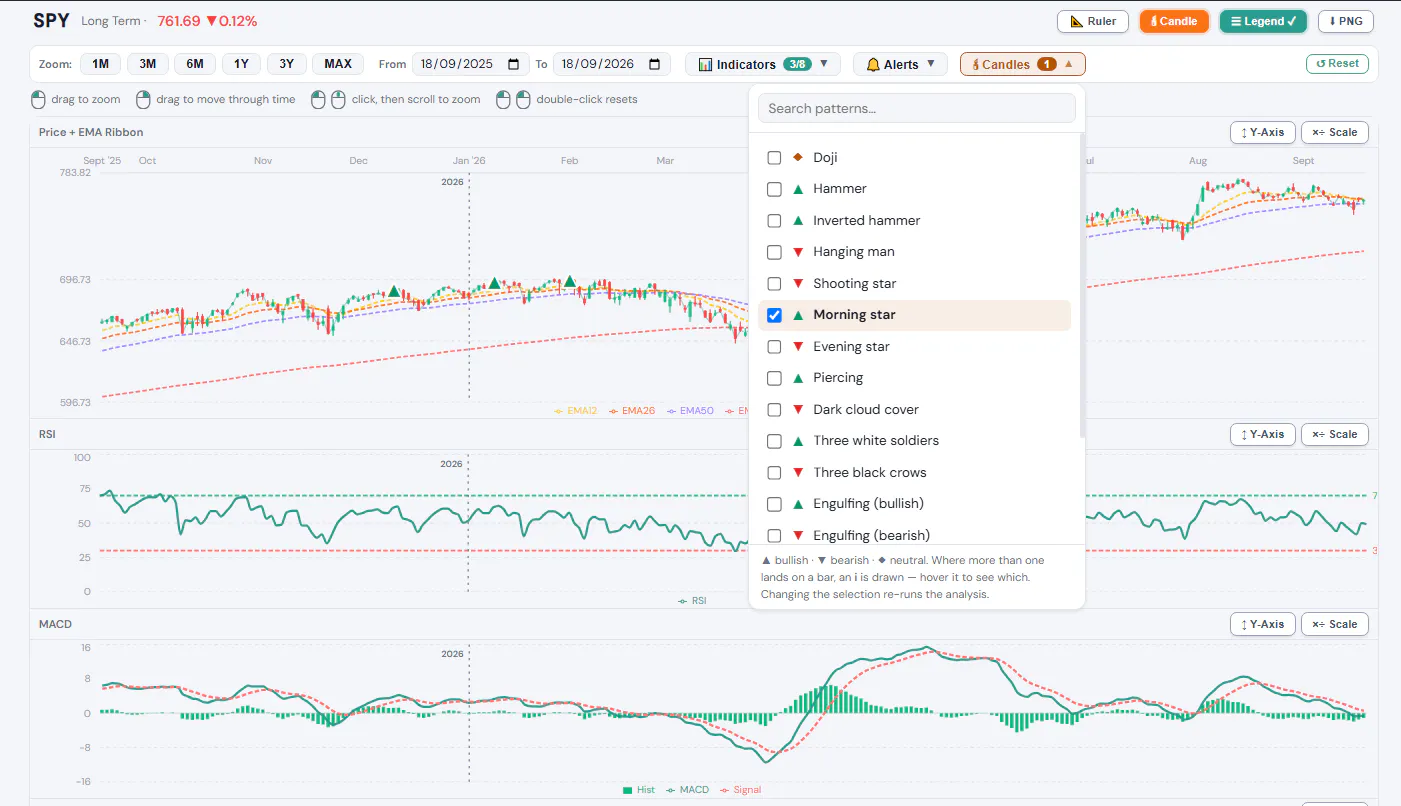Set zoom range to 6M
The width and height of the screenshot is (1401, 806).
[195, 64]
